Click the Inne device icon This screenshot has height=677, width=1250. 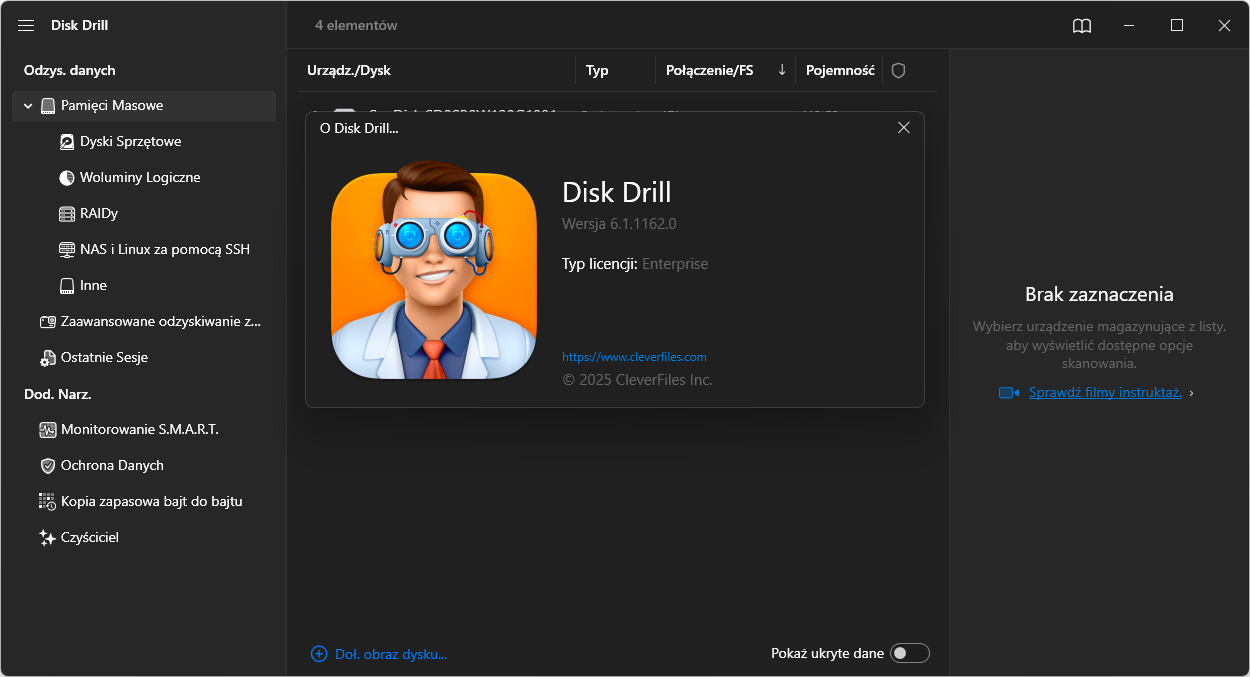(67, 286)
